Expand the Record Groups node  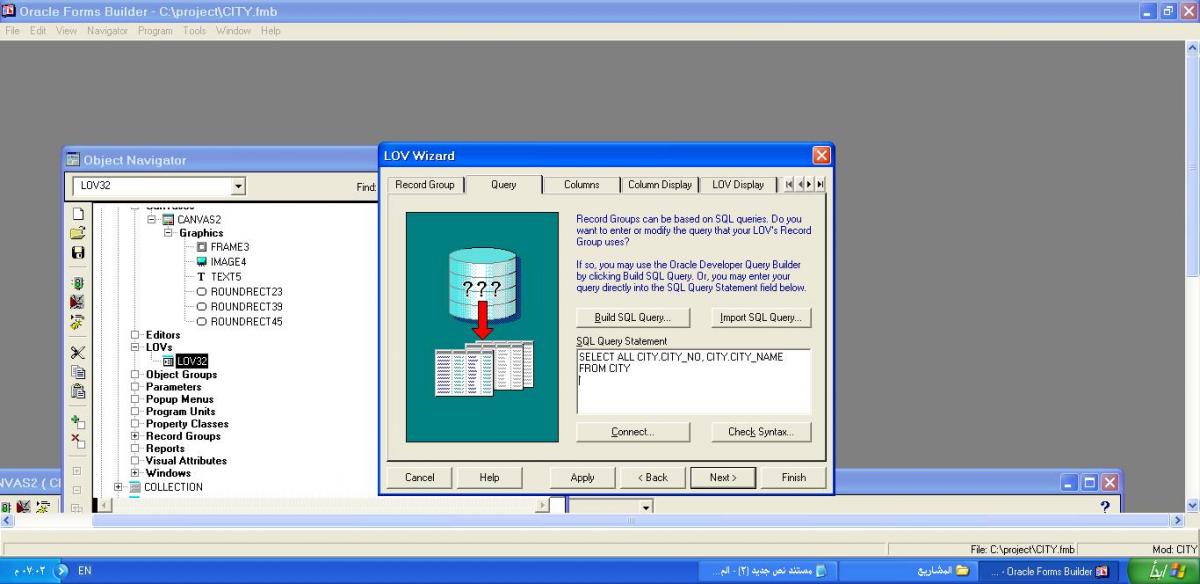point(135,436)
